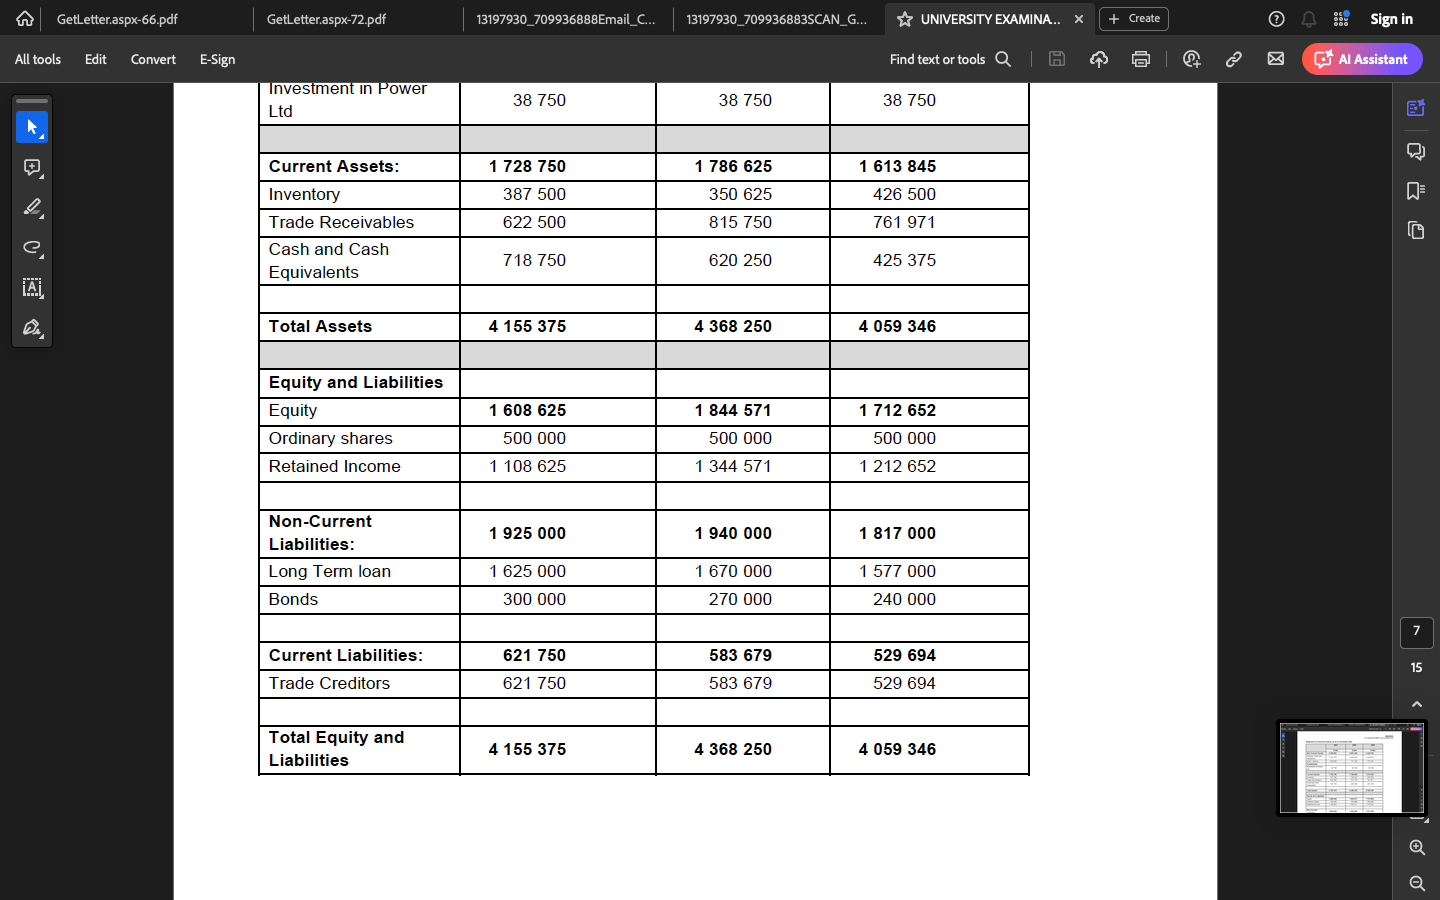Go to previous page with up chevron
Image resolution: width=1440 pixels, height=900 pixels.
[x=1417, y=705]
